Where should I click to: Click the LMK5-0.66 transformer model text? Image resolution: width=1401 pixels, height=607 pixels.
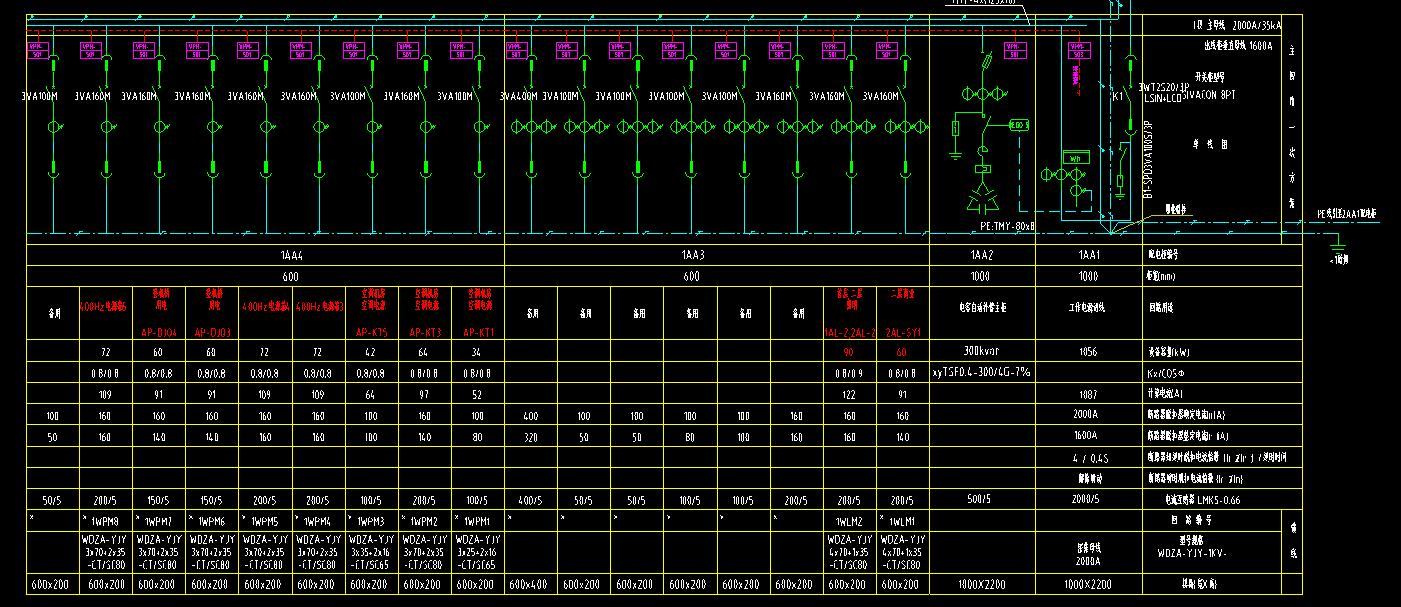click(x=1217, y=500)
